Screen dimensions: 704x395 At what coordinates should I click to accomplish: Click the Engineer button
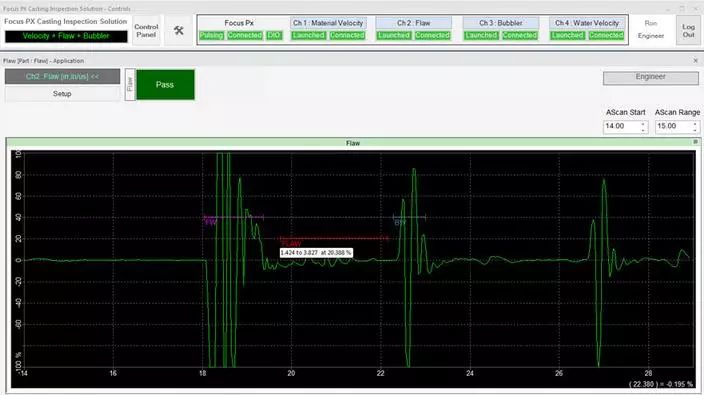pos(651,77)
